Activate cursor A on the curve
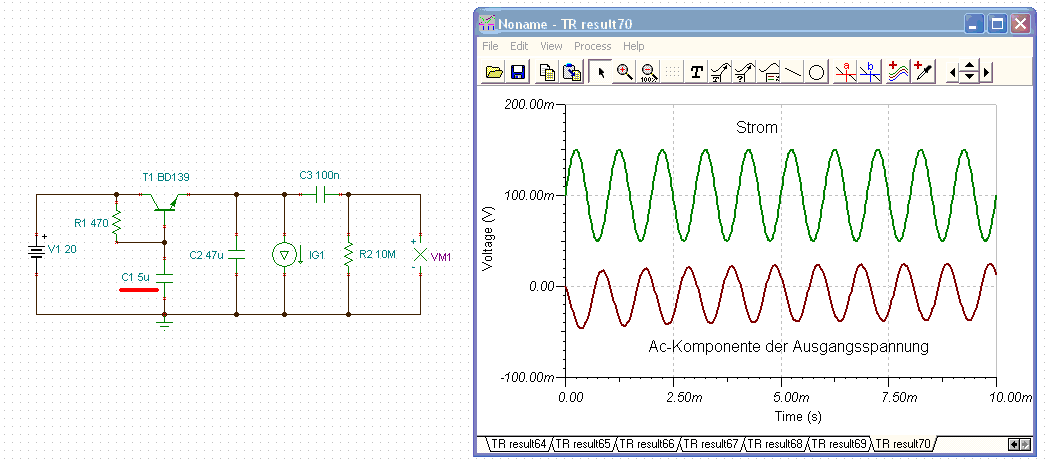The height and width of the screenshot is (465, 1047). tap(845, 72)
